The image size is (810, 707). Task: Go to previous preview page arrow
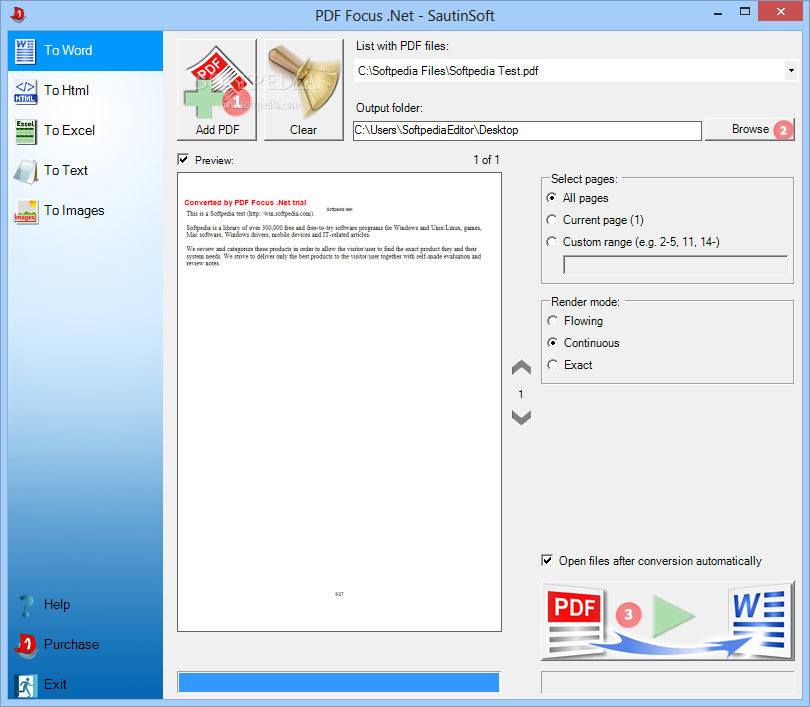pos(521,367)
